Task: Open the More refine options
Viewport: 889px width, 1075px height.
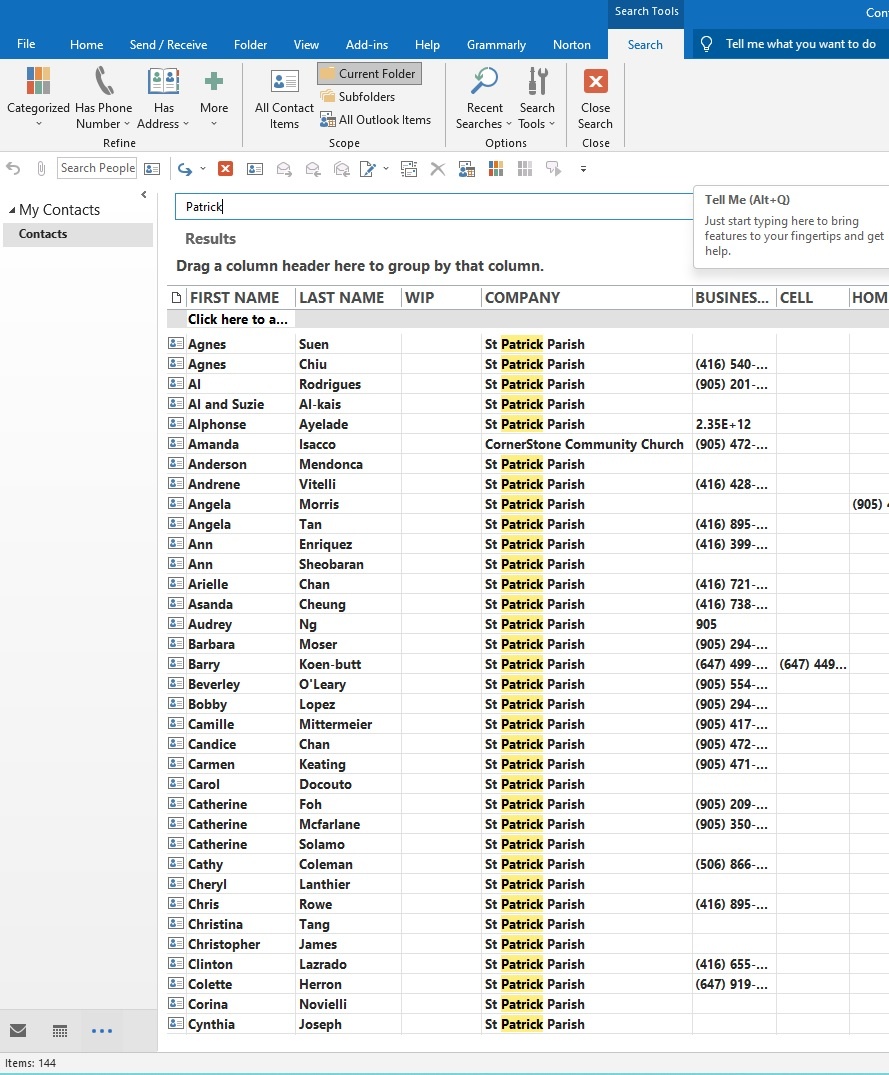Action: pos(214,97)
